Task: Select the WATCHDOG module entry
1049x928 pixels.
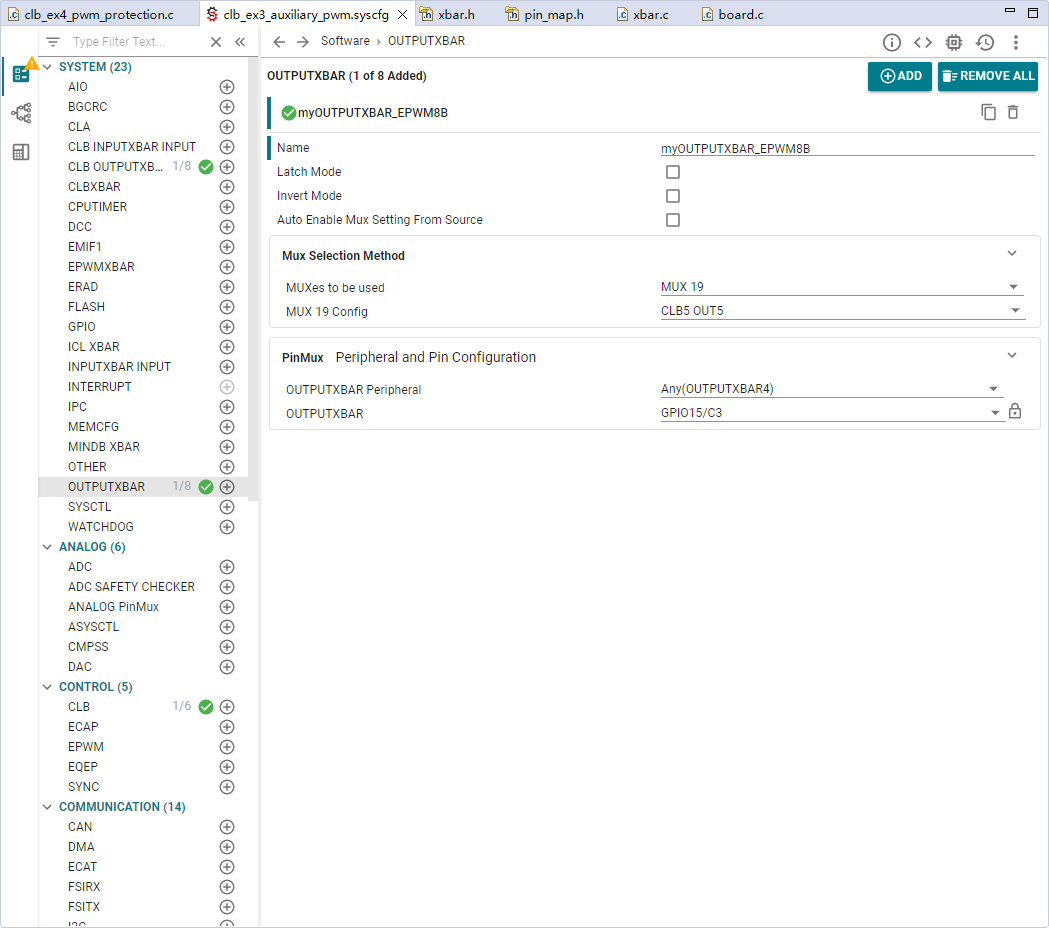Action: (x=100, y=527)
